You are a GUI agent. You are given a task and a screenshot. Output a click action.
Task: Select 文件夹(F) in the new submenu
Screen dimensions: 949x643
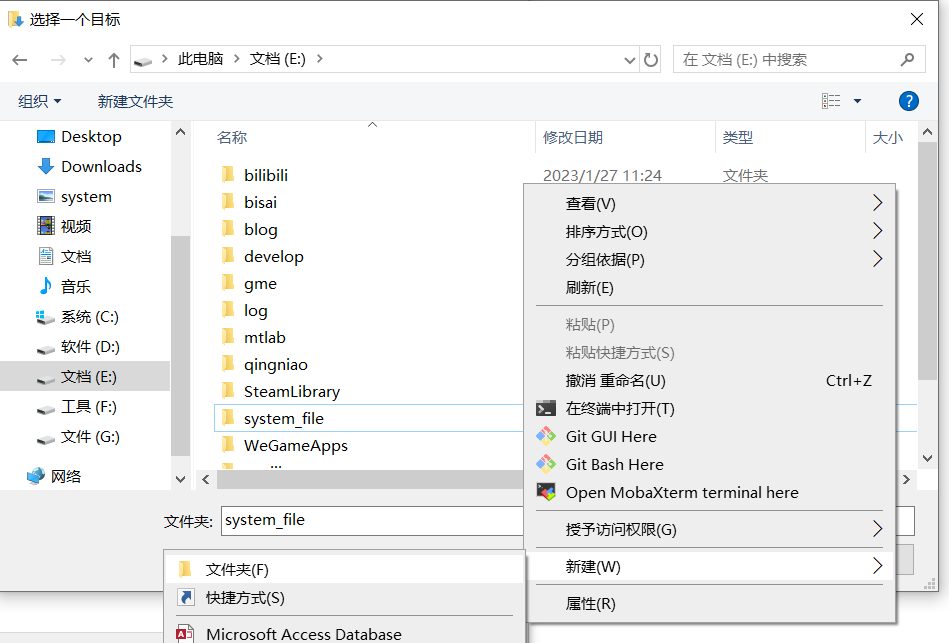pyautogui.click(x=237, y=569)
